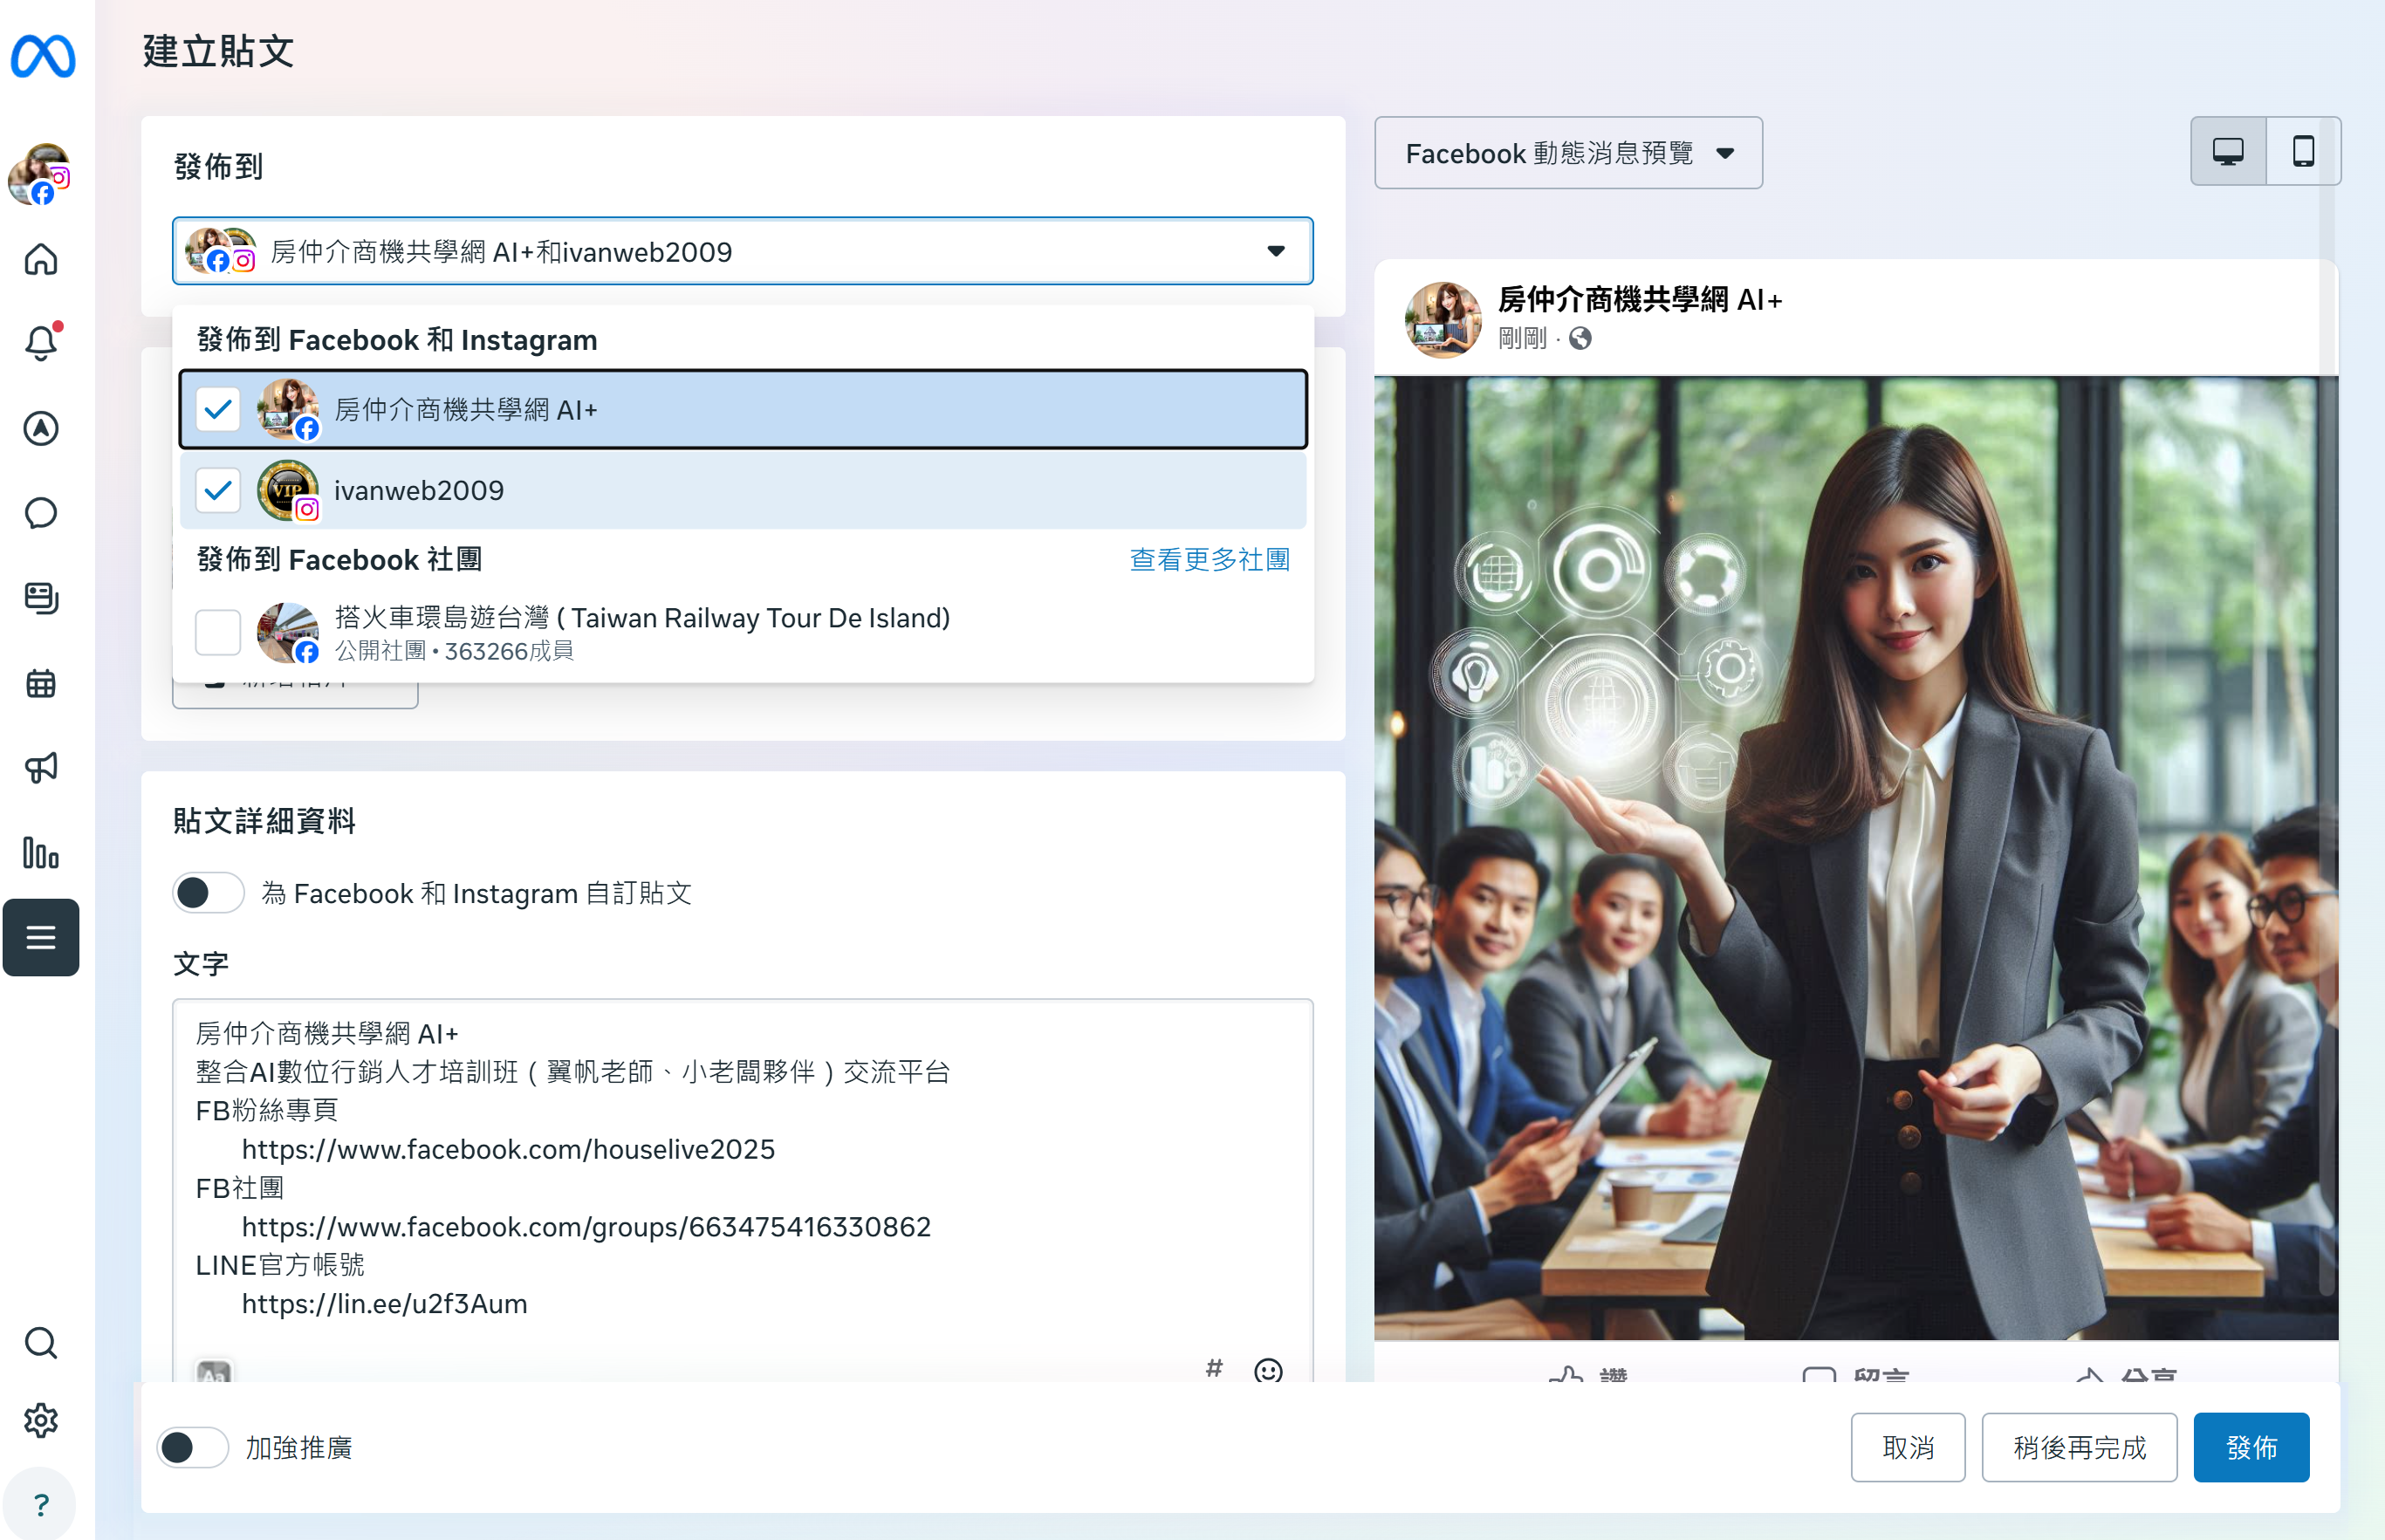The width and height of the screenshot is (2385, 1540).
Task: Check the Taiwan Railway Tour De Island group
Action: 217,633
